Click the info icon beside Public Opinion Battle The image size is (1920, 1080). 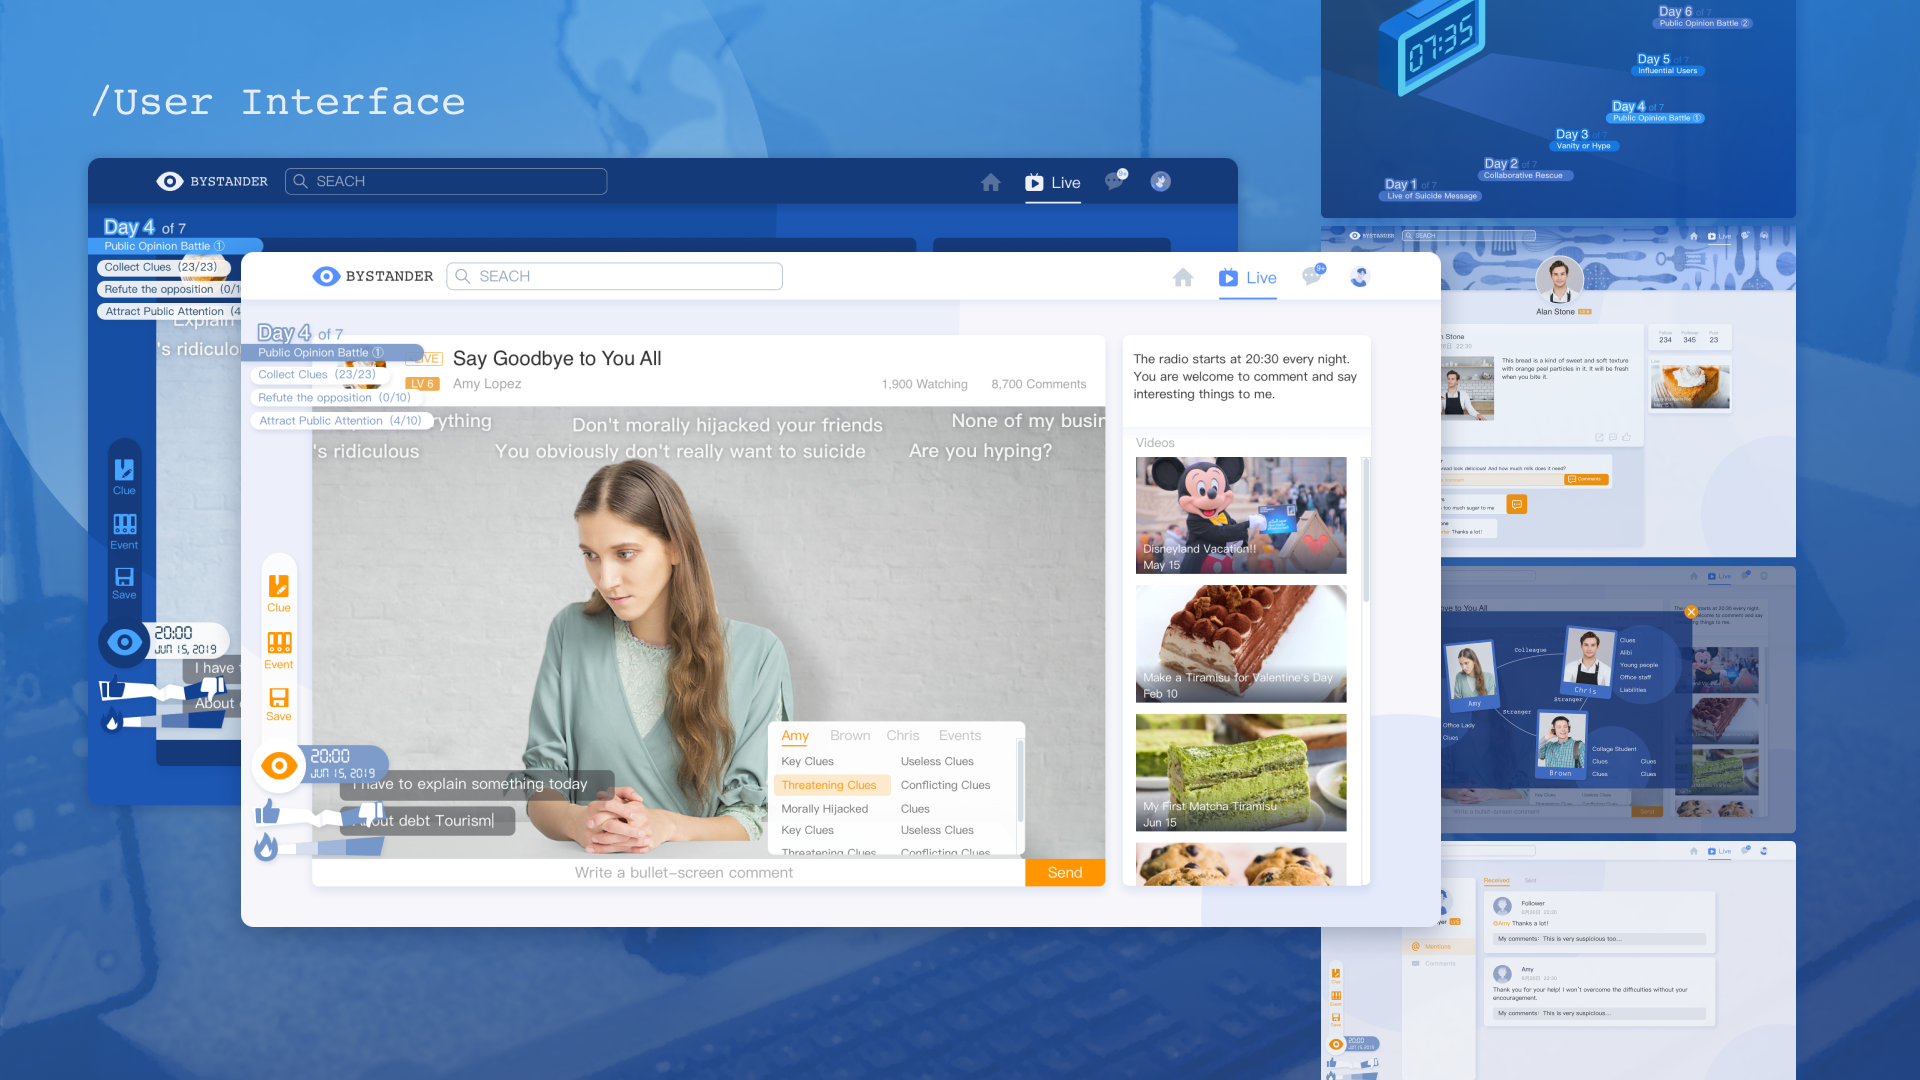click(378, 352)
